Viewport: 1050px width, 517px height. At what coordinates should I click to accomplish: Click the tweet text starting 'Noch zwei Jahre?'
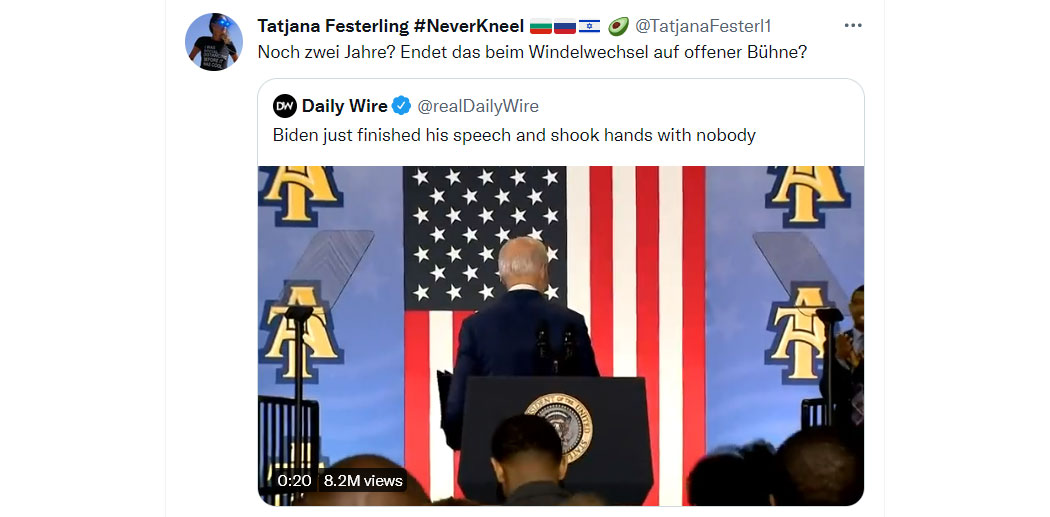pyautogui.click(x=532, y=52)
